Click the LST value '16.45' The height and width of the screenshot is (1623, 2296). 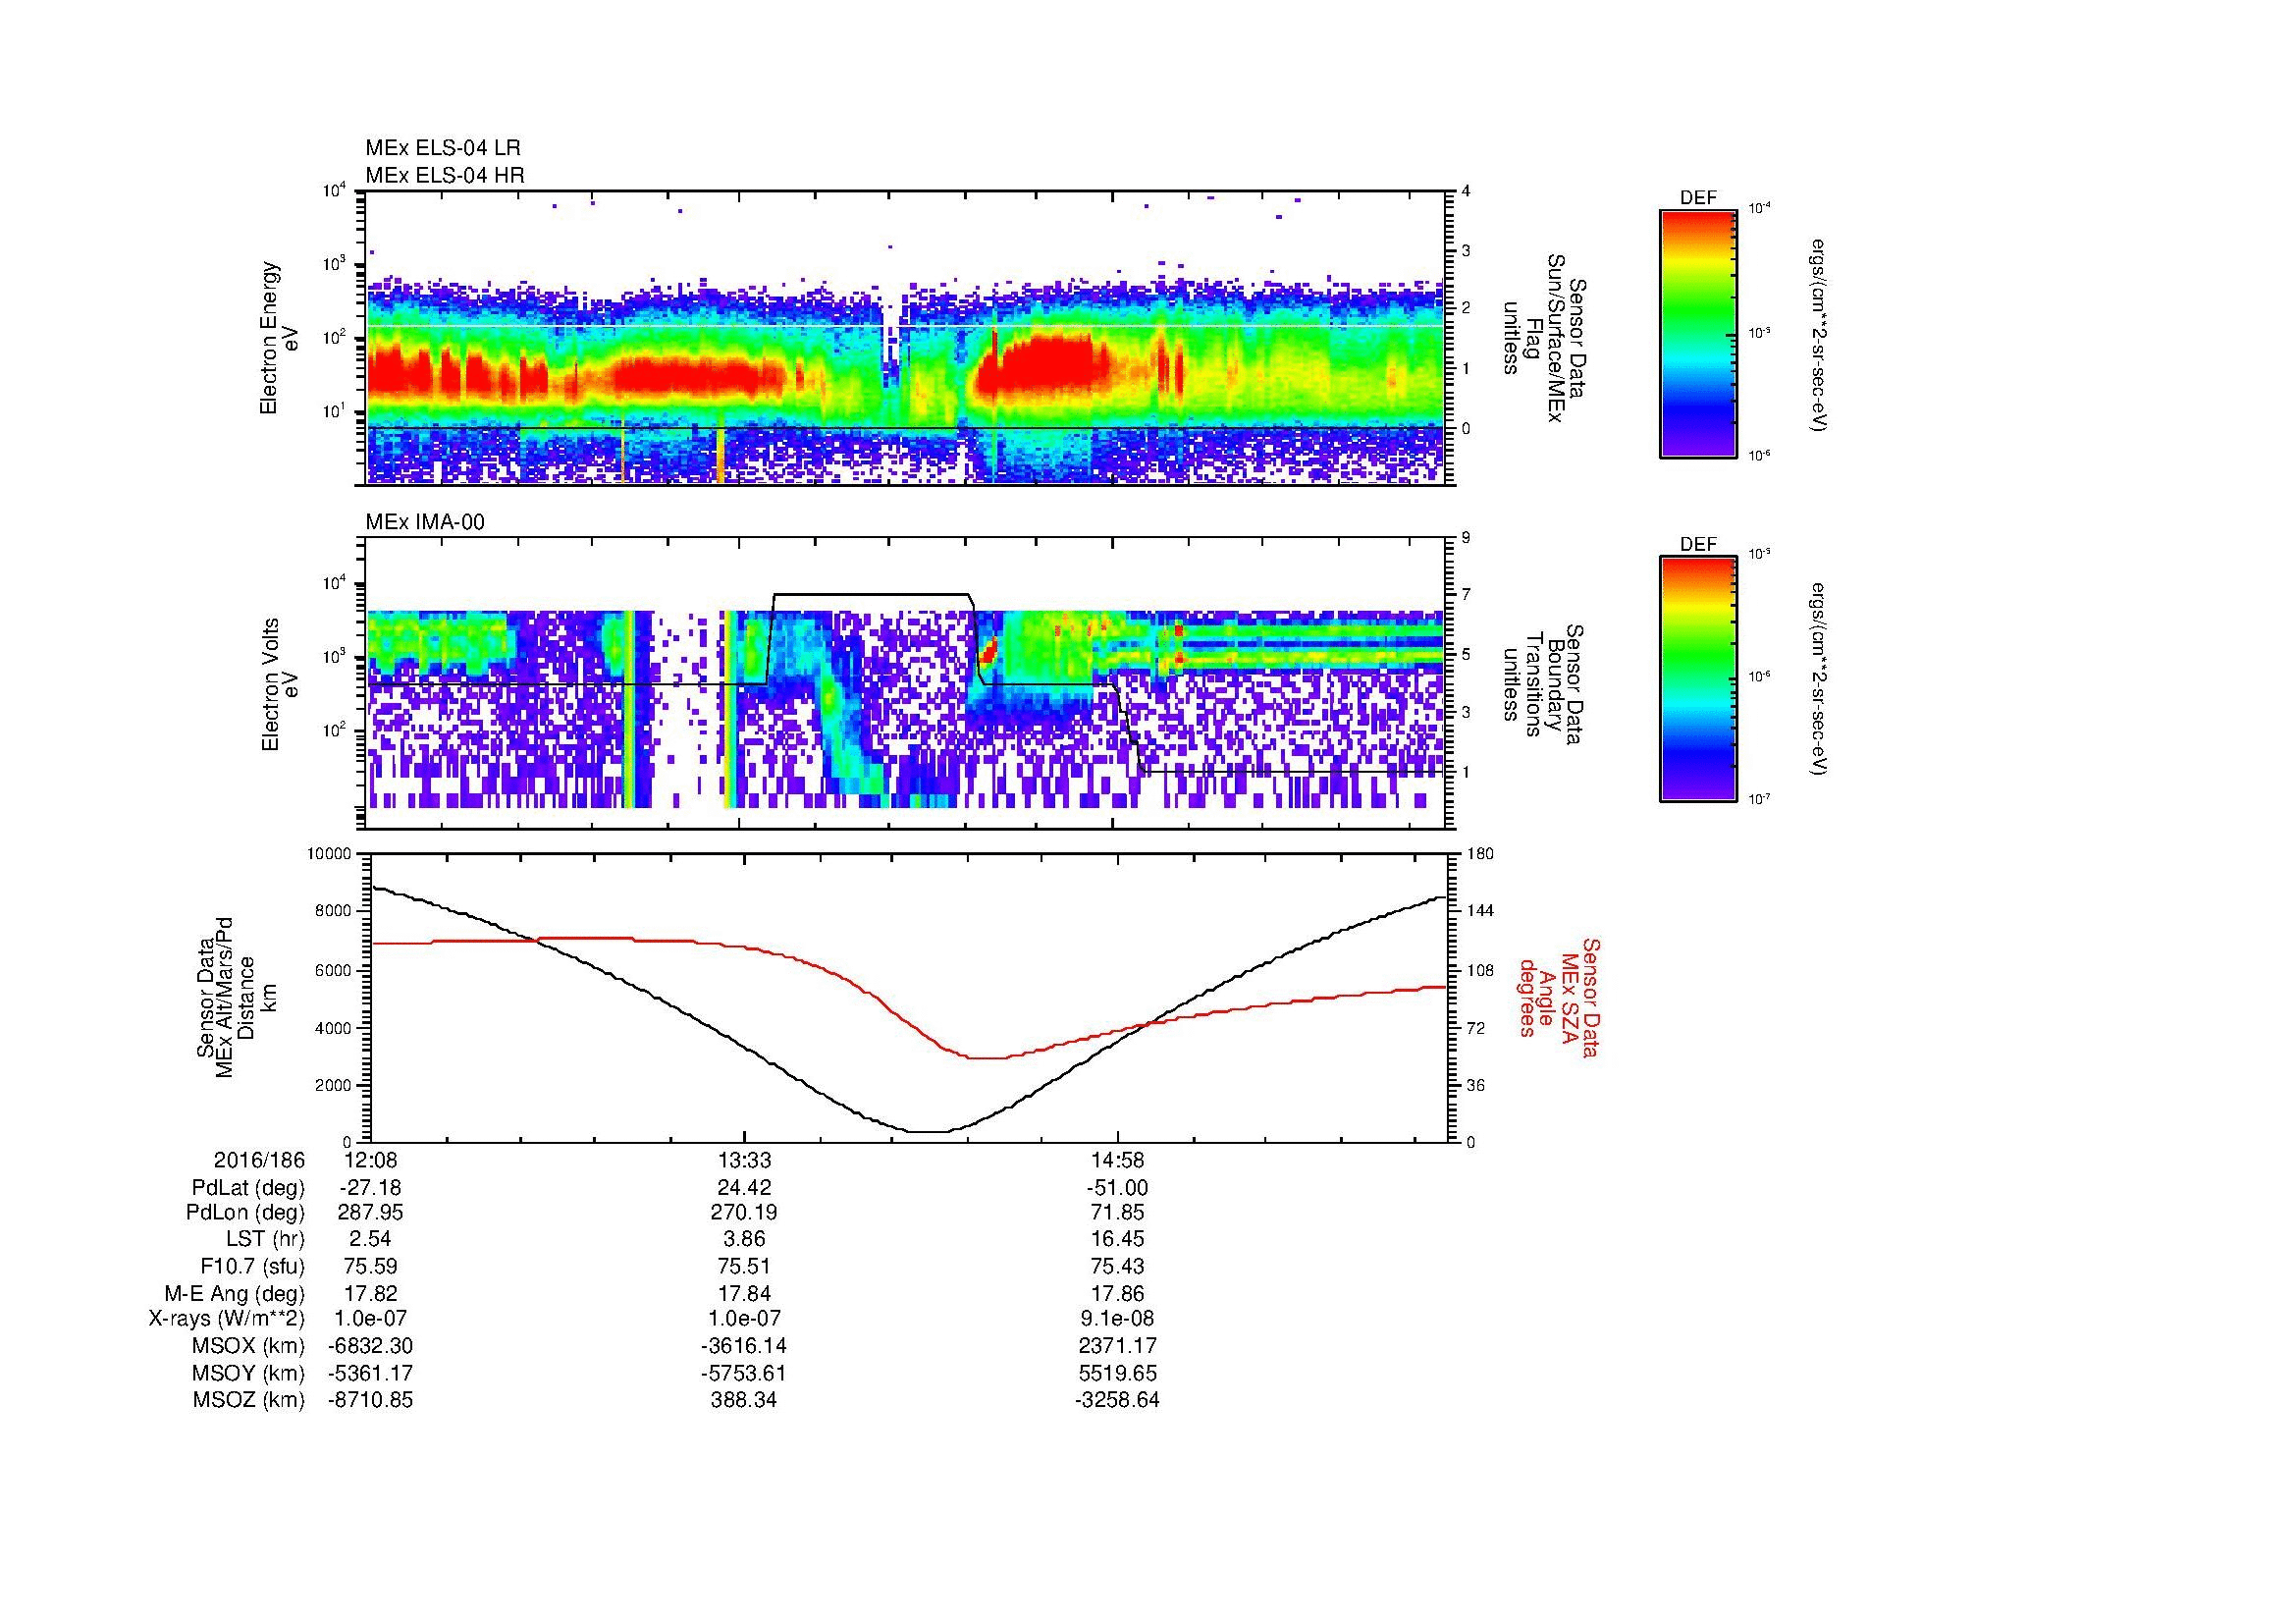tap(1117, 1239)
